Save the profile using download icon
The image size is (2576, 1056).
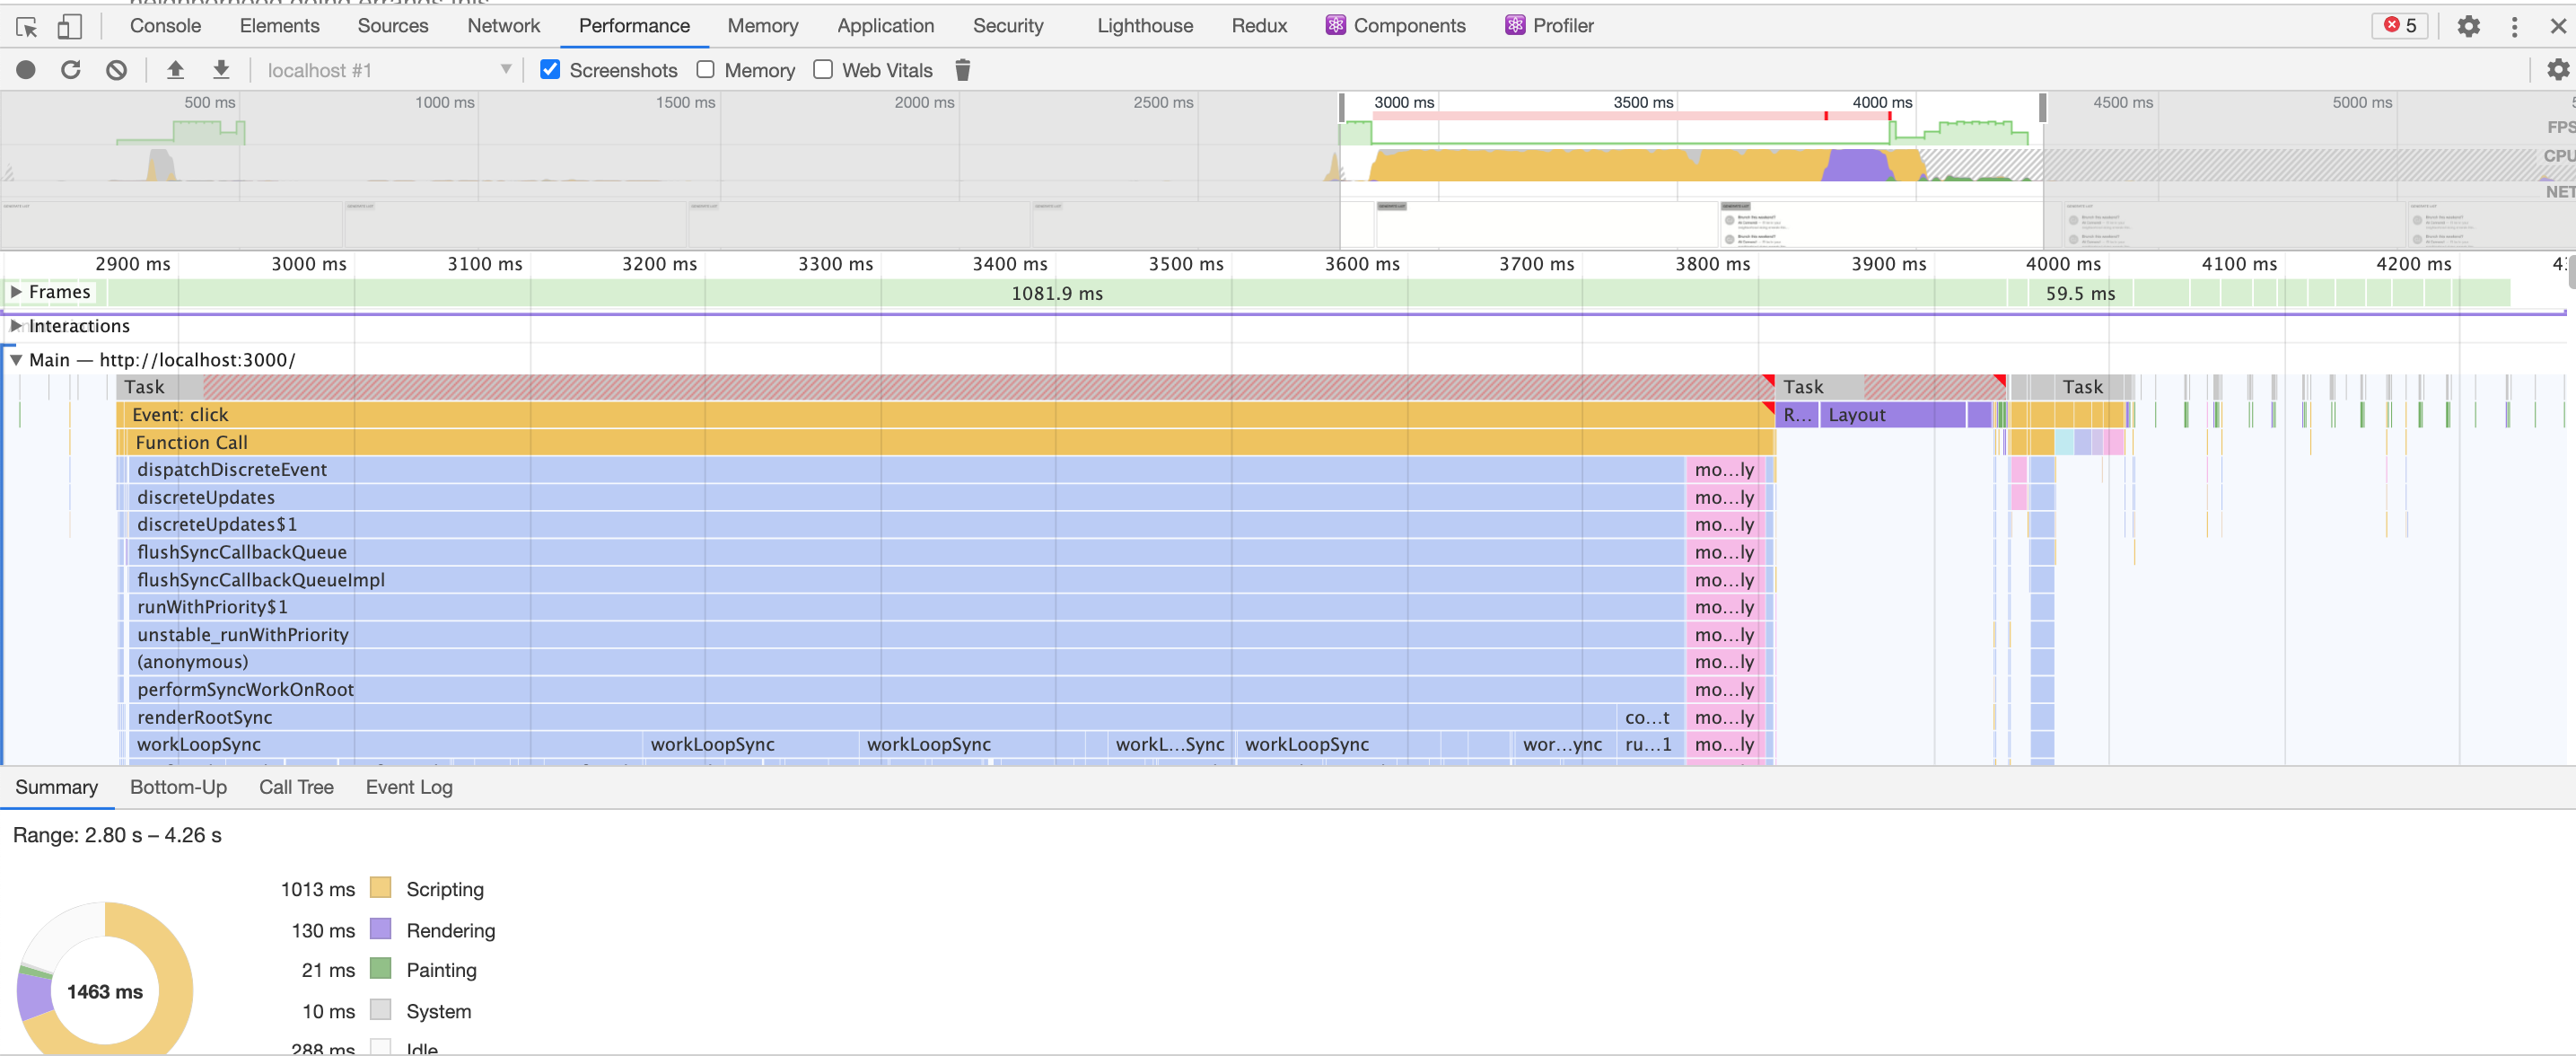tap(220, 70)
